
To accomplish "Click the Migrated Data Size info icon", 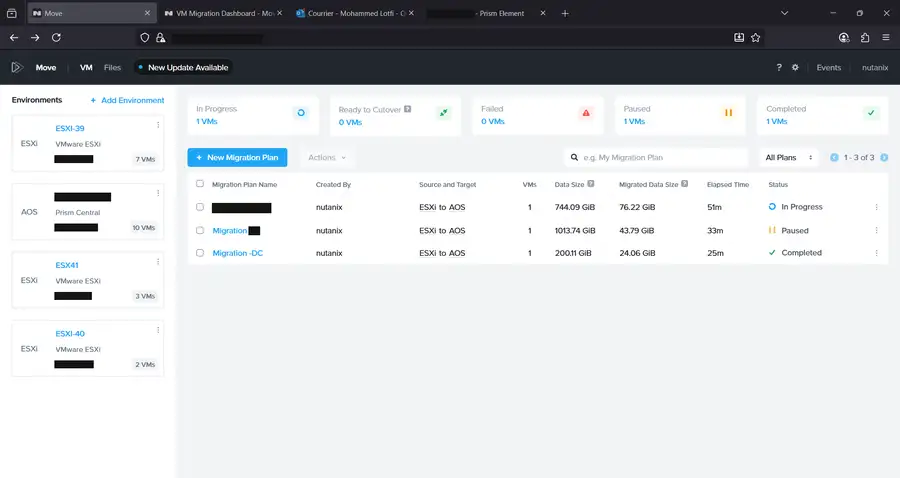I will tap(684, 184).
